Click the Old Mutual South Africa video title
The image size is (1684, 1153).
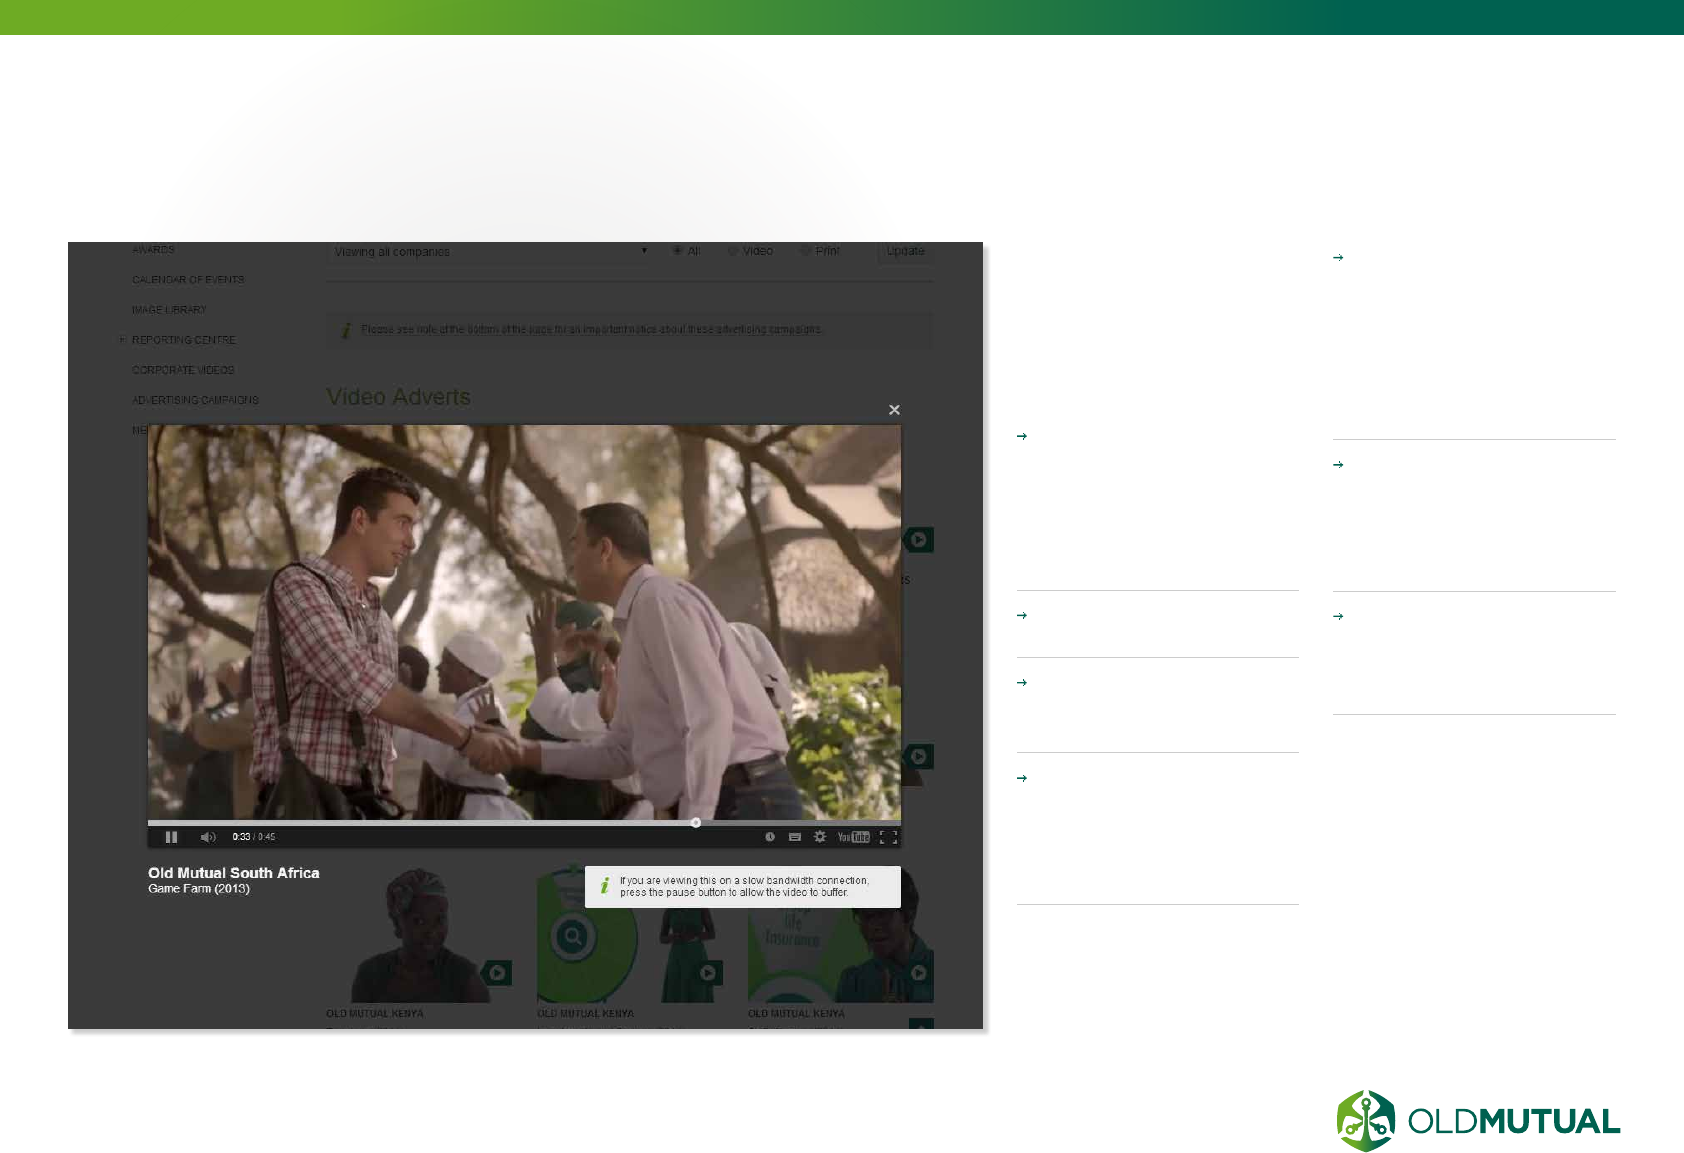234,873
